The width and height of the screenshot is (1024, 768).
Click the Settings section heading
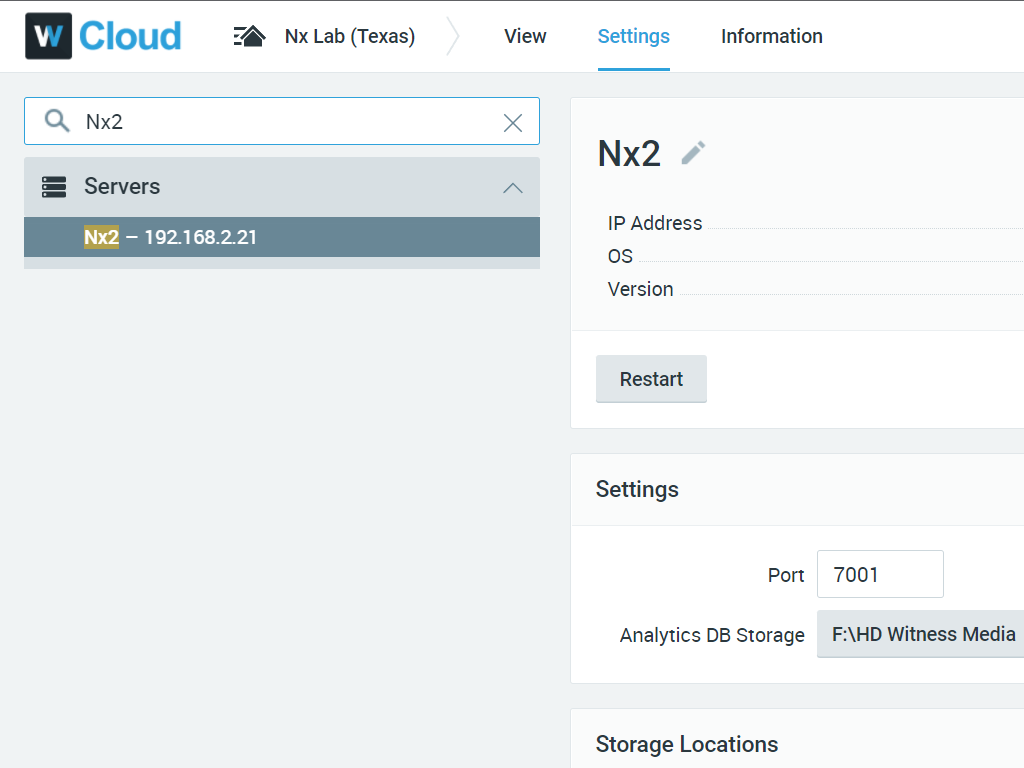tap(637, 490)
